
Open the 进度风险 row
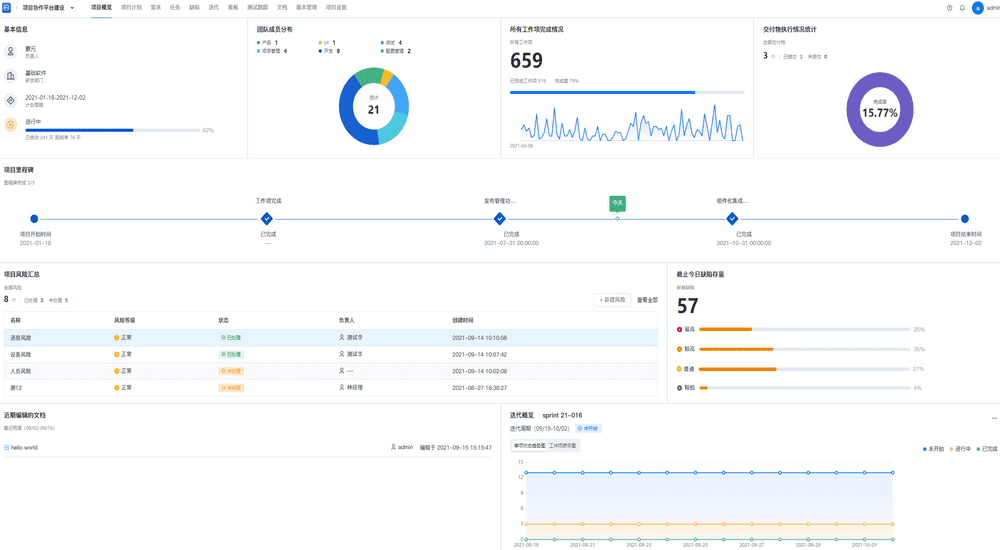tap(331, 338)
